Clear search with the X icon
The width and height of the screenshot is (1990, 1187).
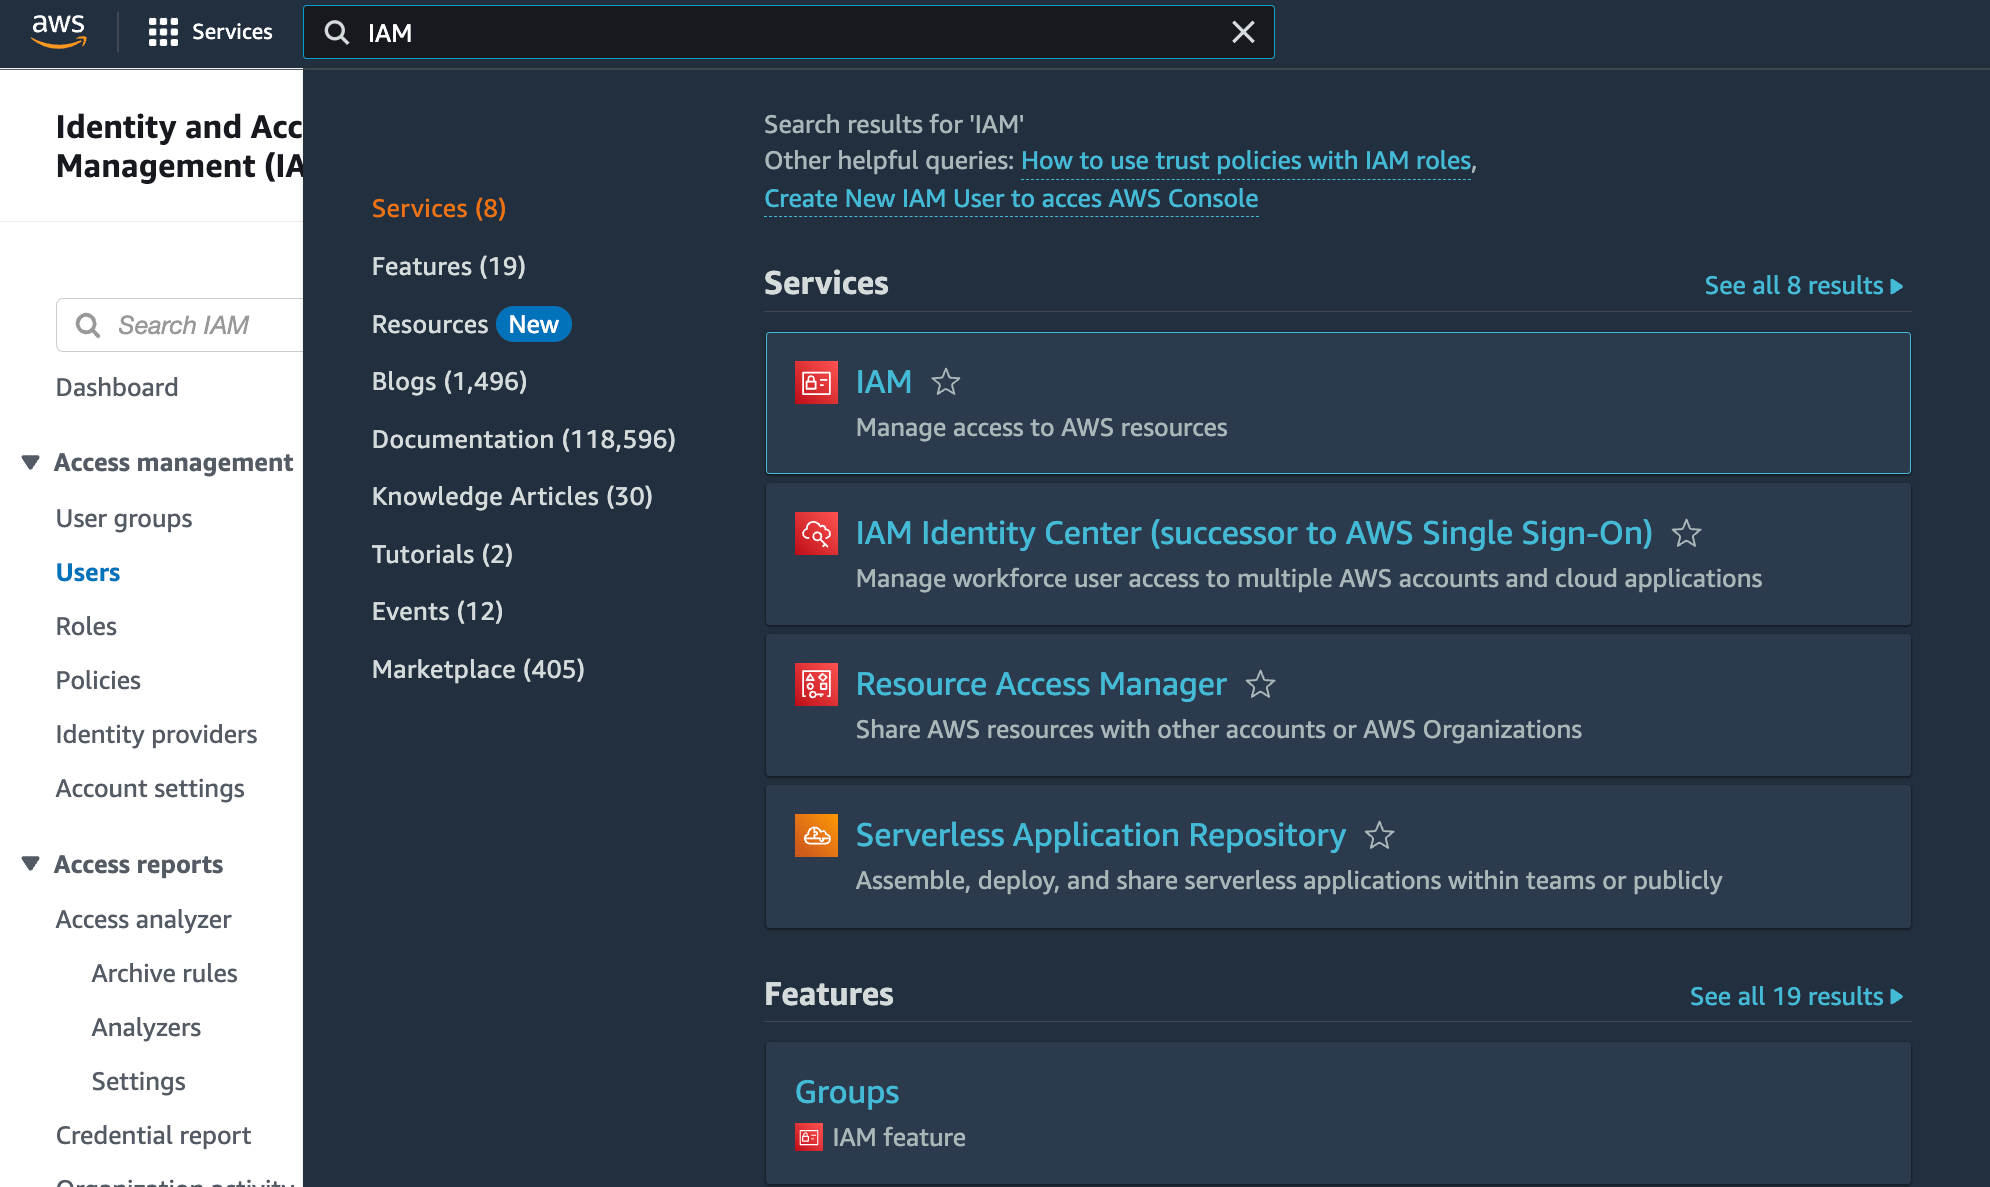click(1243, 32)
